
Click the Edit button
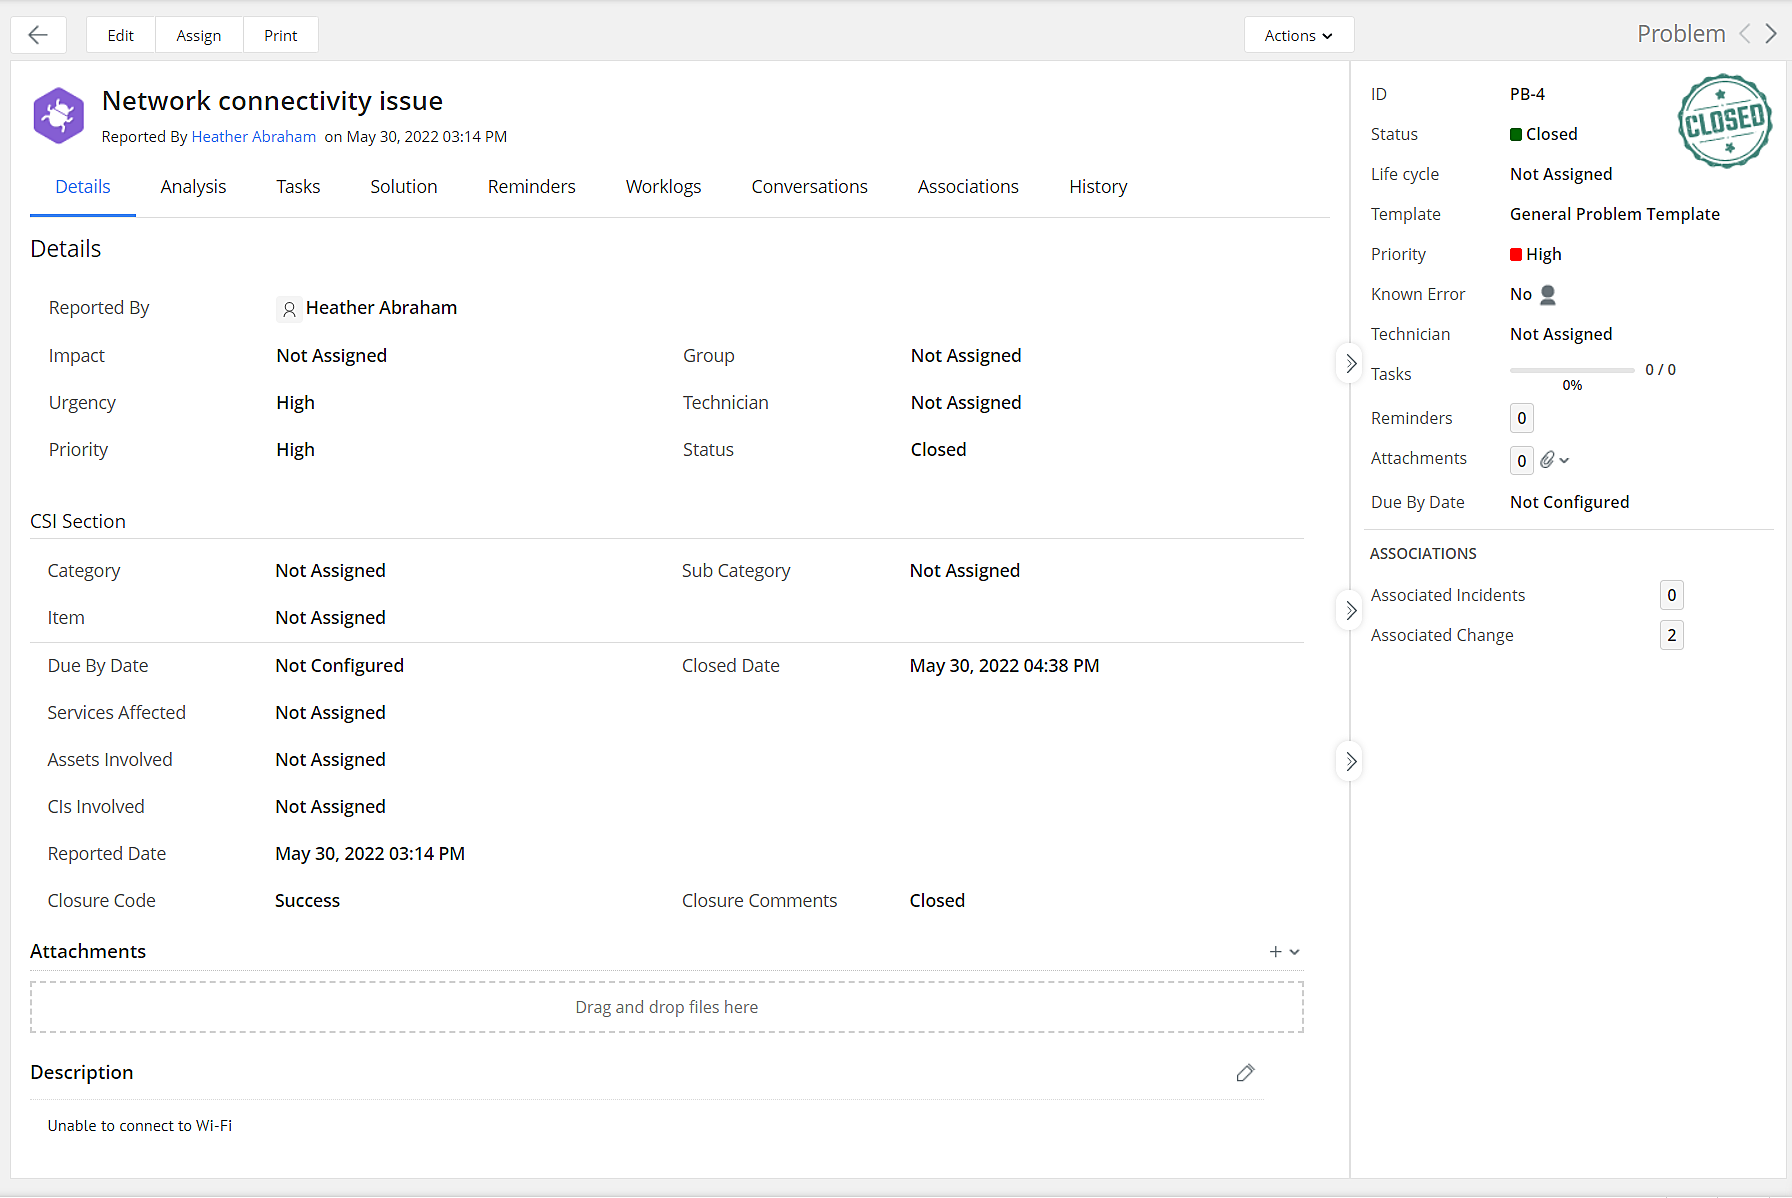[x=120, y=35]
